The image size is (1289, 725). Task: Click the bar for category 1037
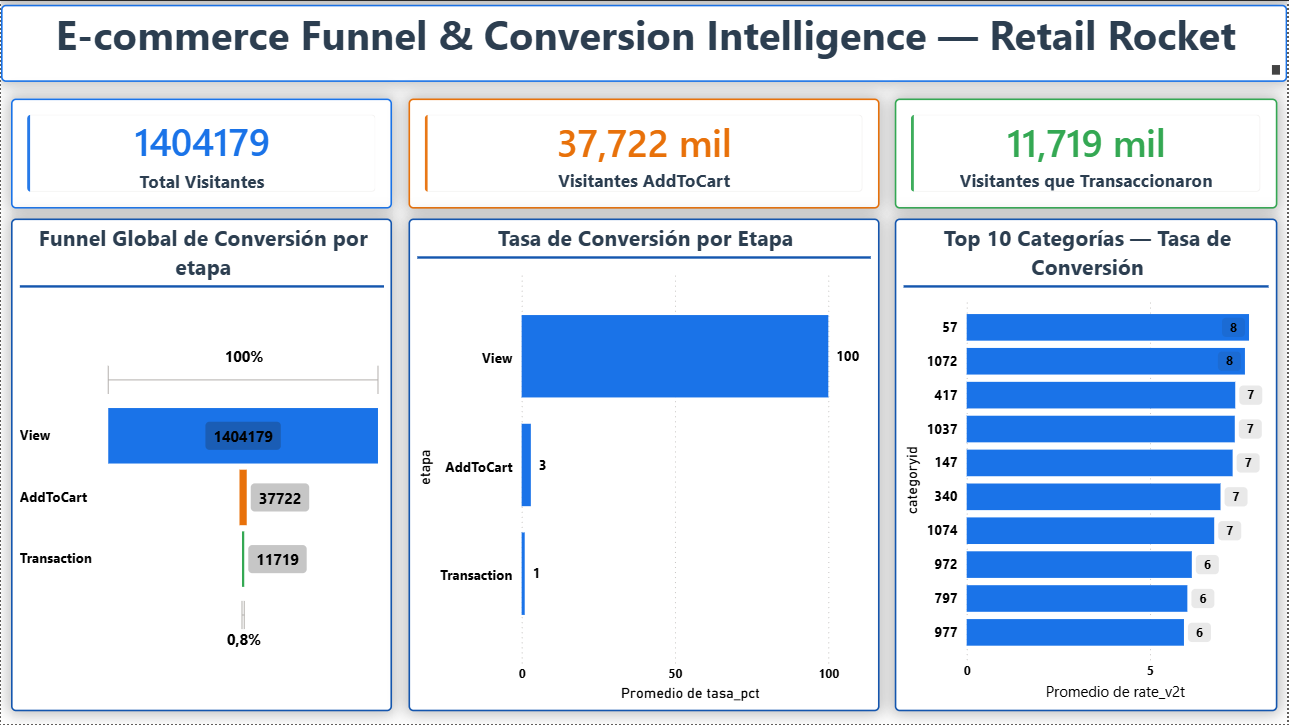1101,429
